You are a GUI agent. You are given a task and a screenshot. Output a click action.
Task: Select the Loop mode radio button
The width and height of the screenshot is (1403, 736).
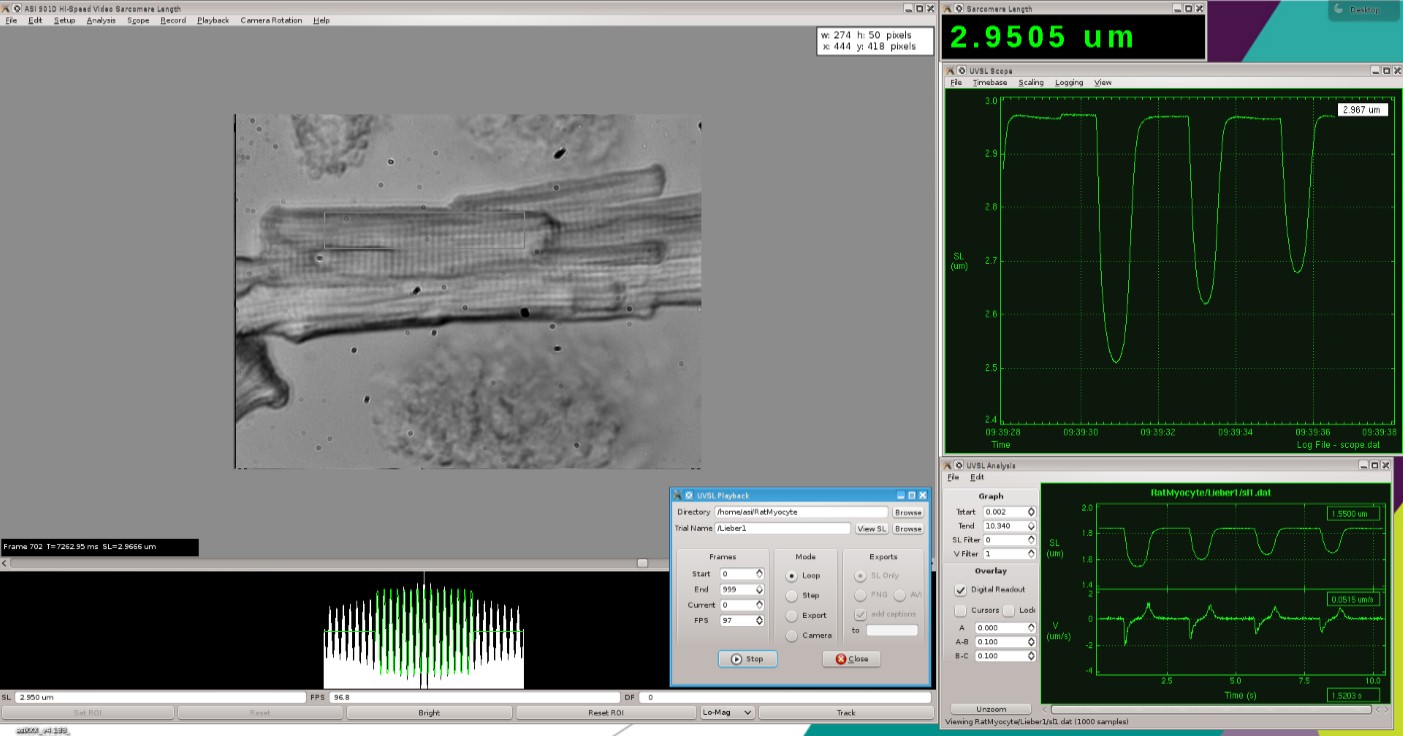point(792,576)
